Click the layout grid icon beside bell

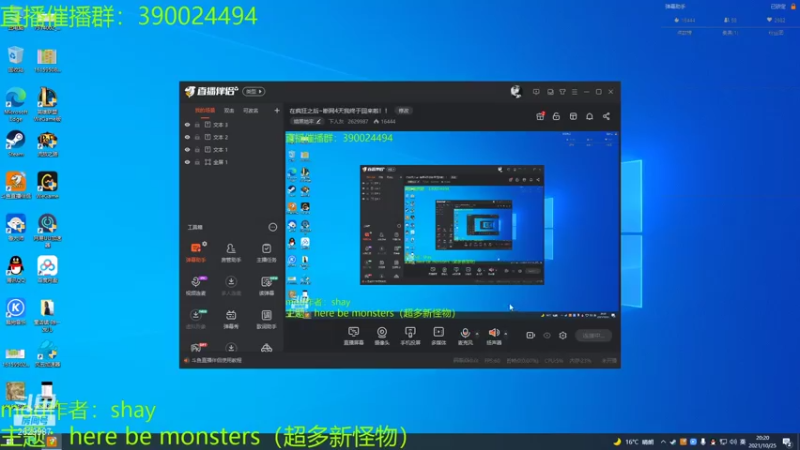pyautogui.click(x=573, y=116)
